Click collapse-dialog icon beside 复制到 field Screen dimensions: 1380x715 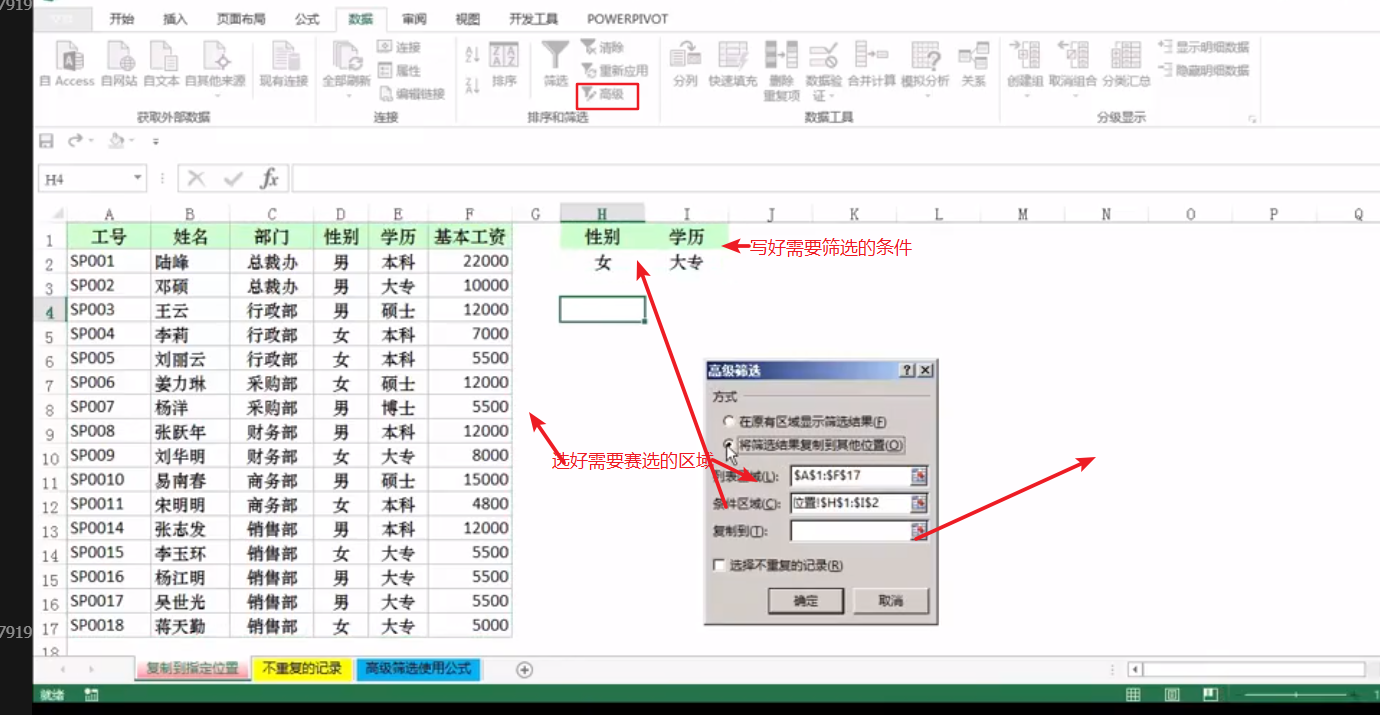919,531
